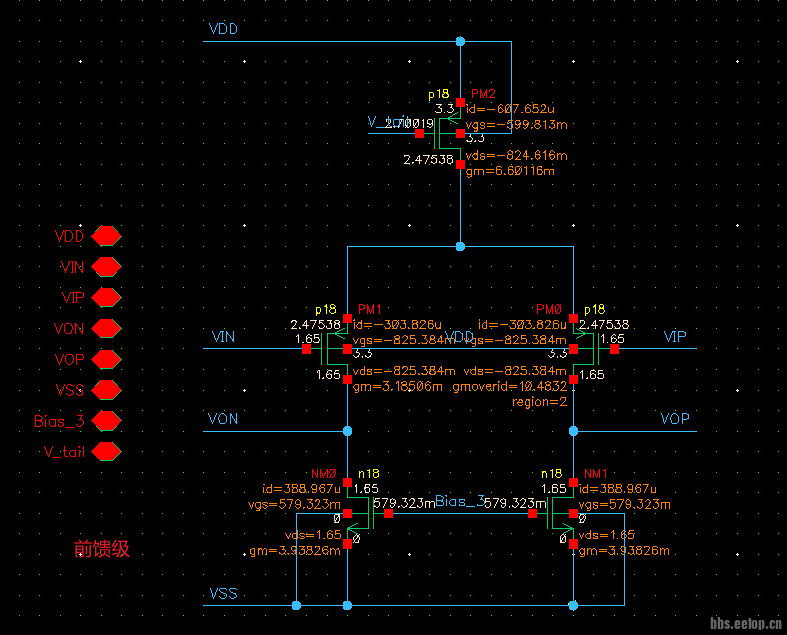The width and height of the screenshot is (787, 635).
Task: Click the NM1 vds=1.65 annotation
Action: 607,535
